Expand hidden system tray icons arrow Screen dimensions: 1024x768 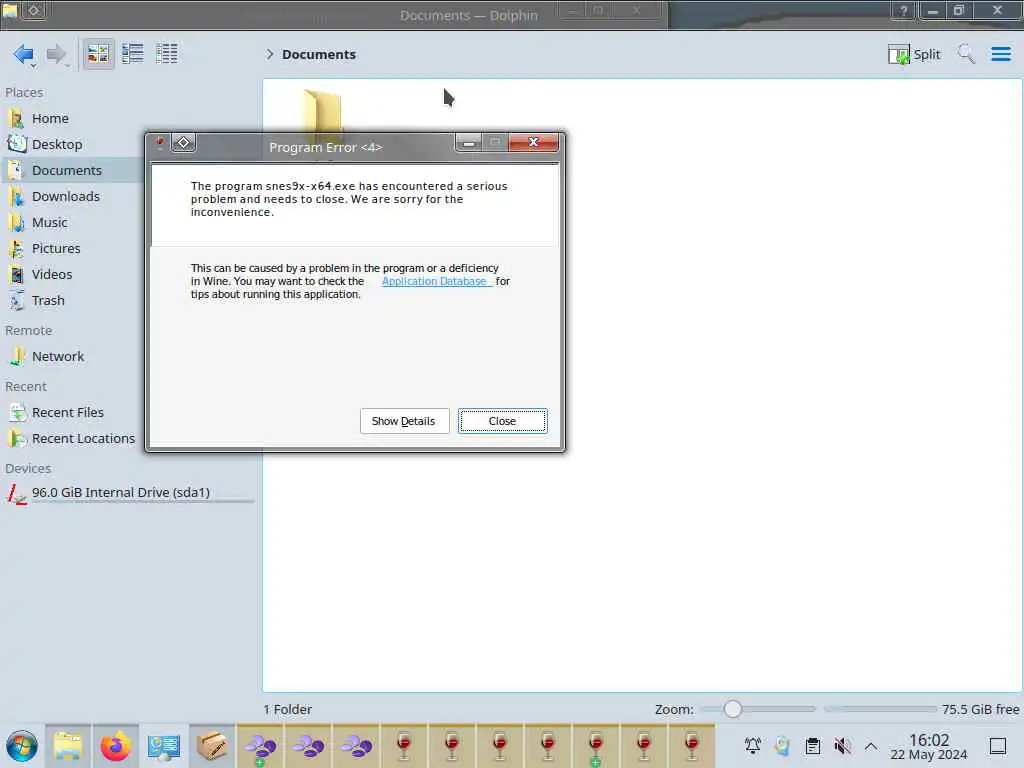871,746
